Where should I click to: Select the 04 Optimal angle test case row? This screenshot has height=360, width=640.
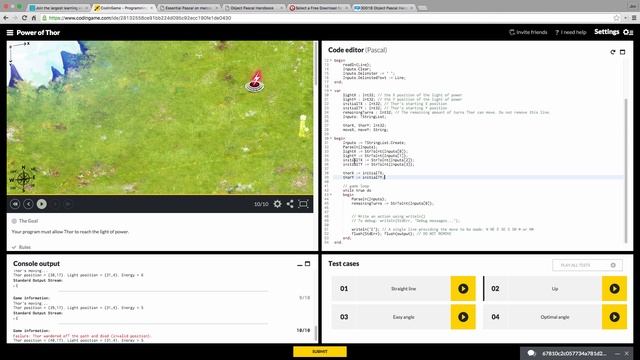click(x=555, y=317)
